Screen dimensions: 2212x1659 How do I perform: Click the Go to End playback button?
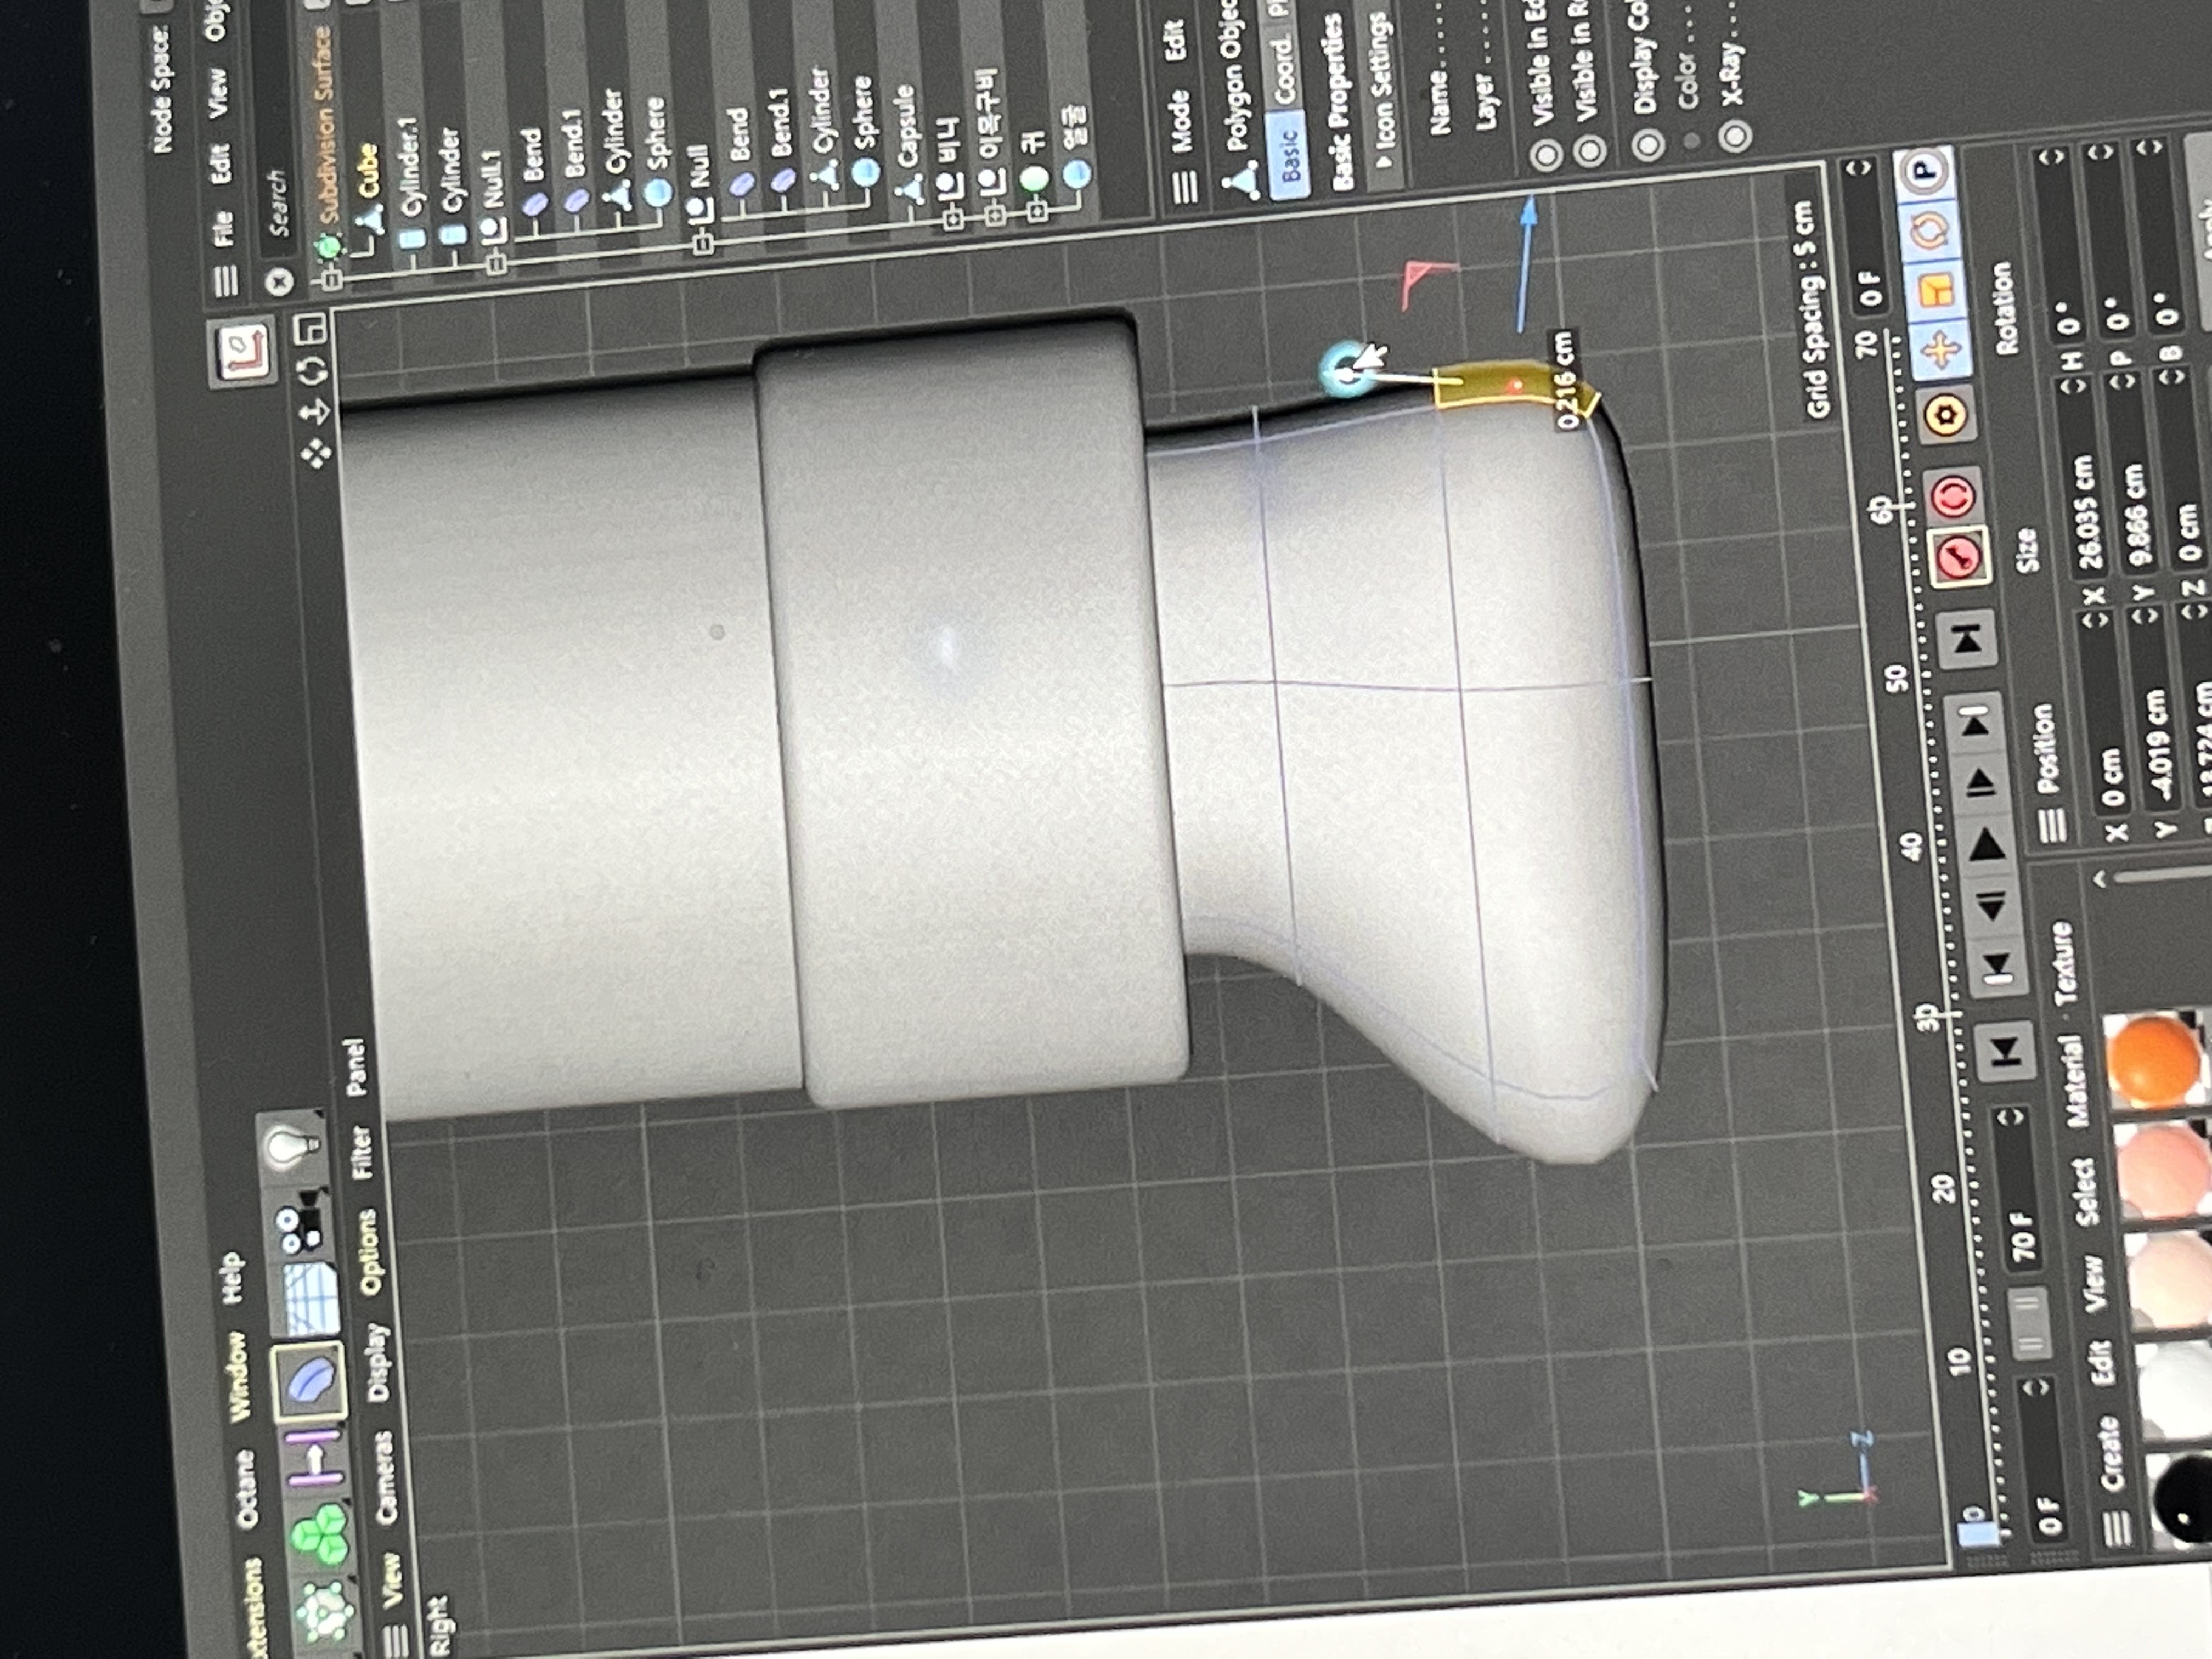tap(1967, 641)
